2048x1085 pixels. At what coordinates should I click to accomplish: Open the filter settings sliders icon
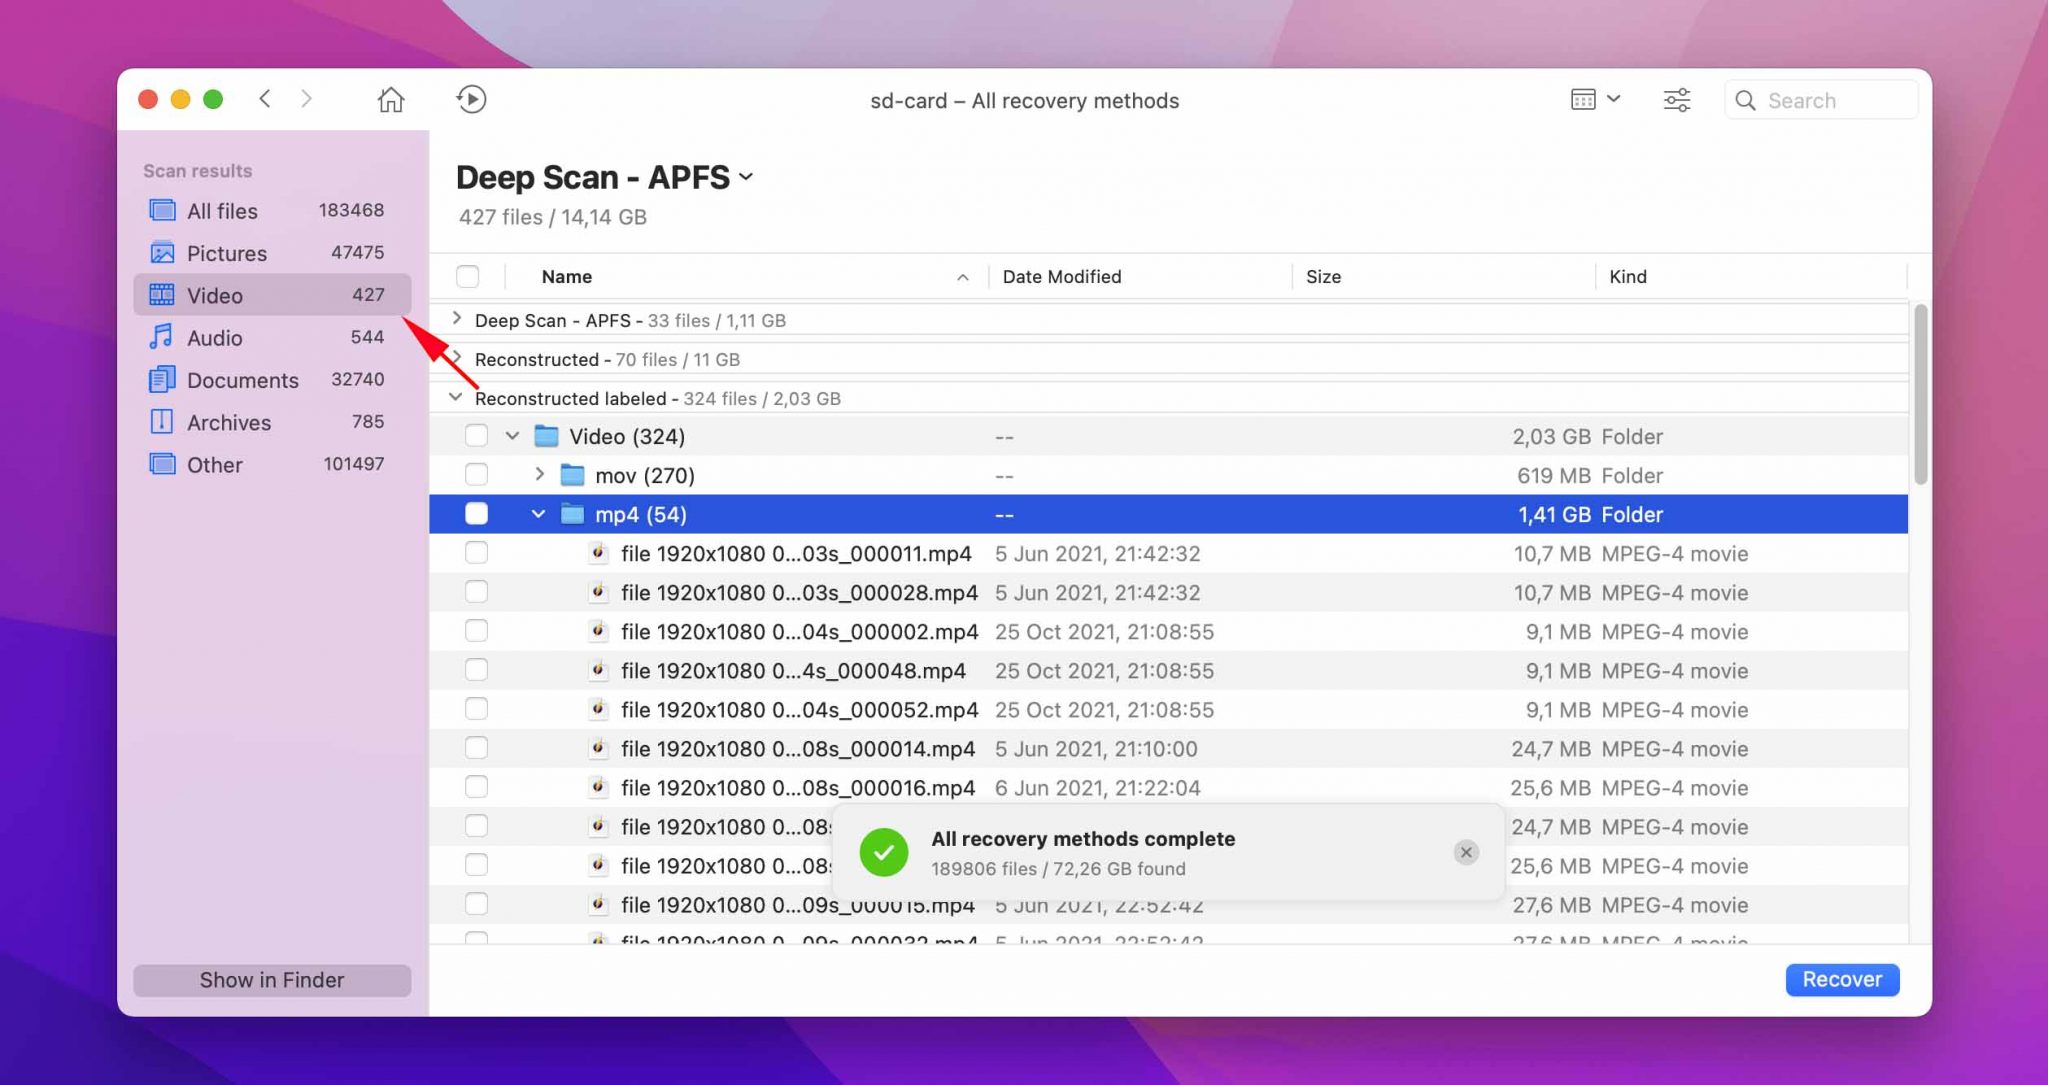click(1677, 100)
